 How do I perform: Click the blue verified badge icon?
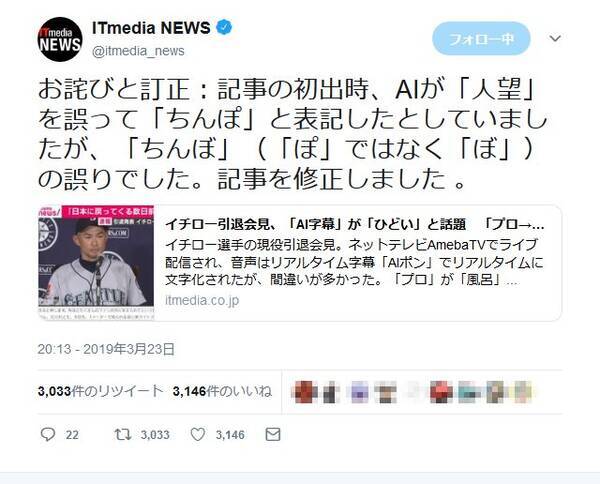[x=224, y=28]
